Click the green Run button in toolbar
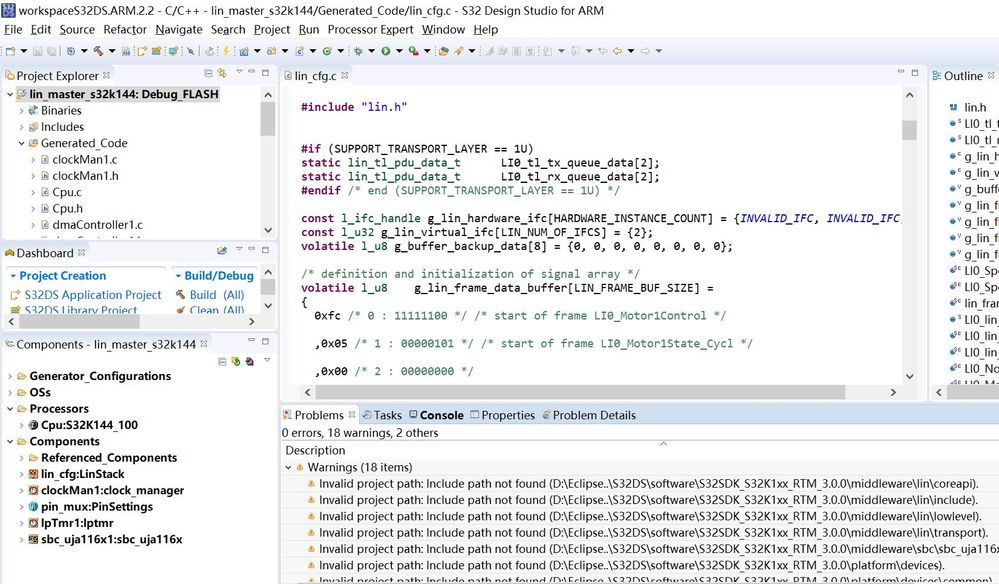This screenshot has width=999, height=584. pos(385,51)
